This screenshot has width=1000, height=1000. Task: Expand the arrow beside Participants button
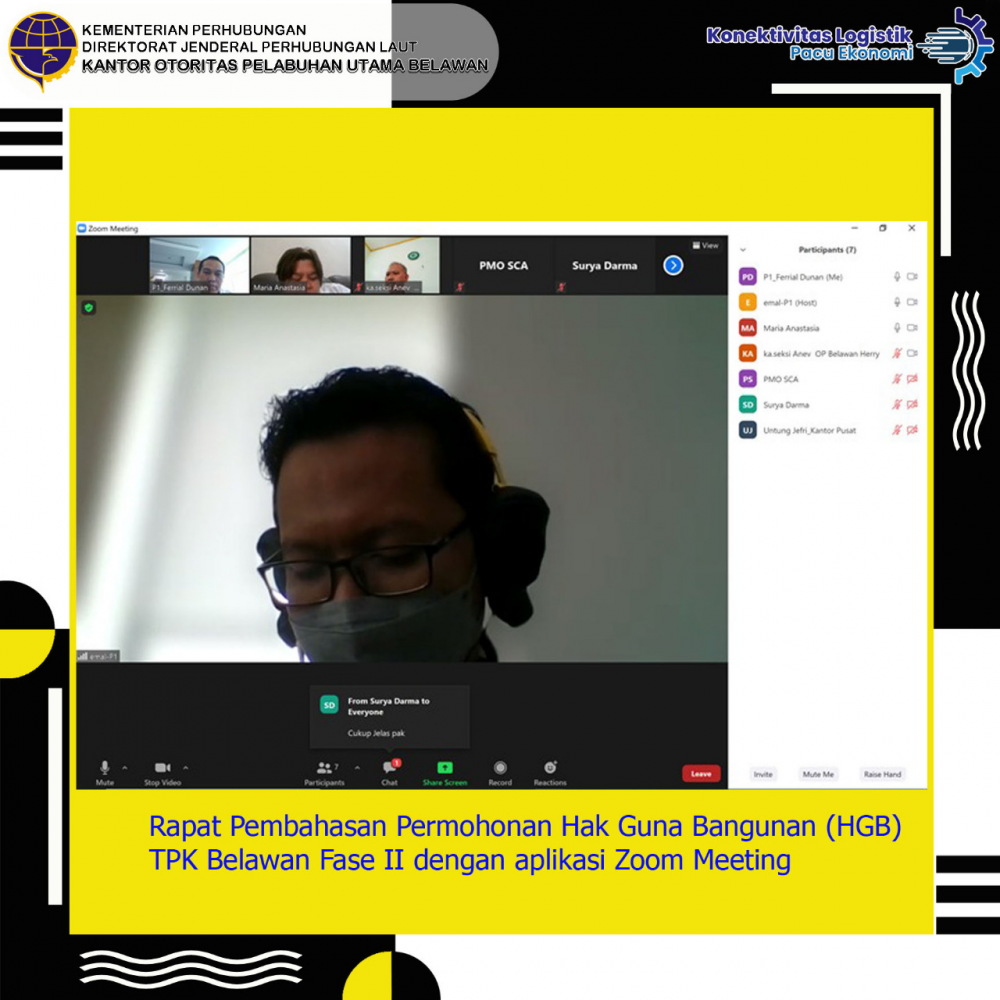click(x=357, y=767)
